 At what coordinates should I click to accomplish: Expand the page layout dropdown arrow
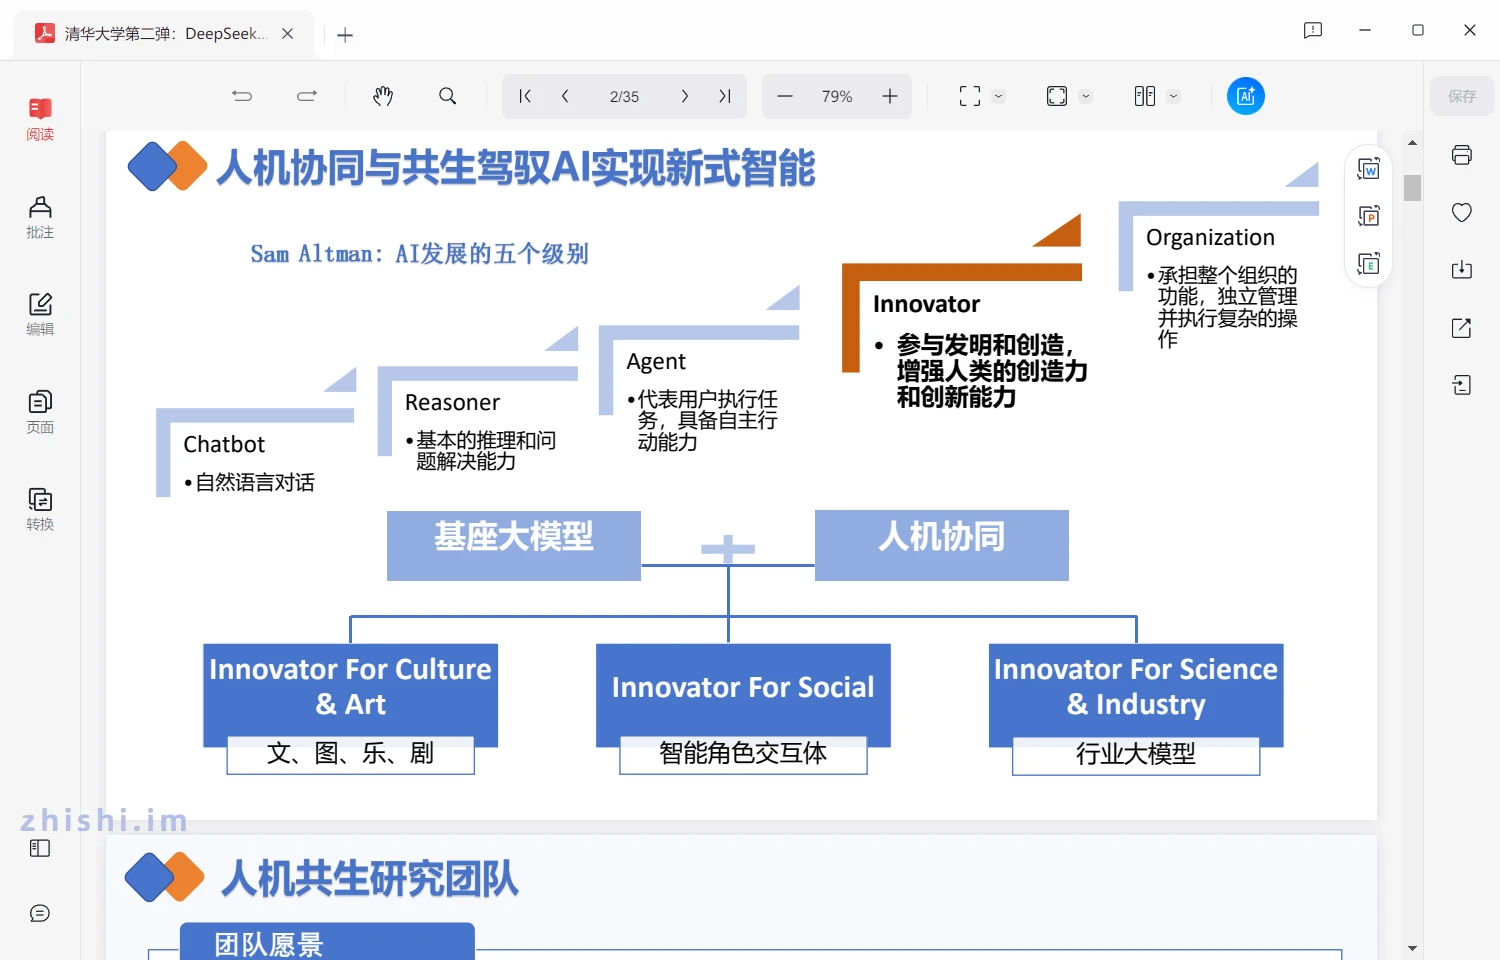coord(1174,97)
